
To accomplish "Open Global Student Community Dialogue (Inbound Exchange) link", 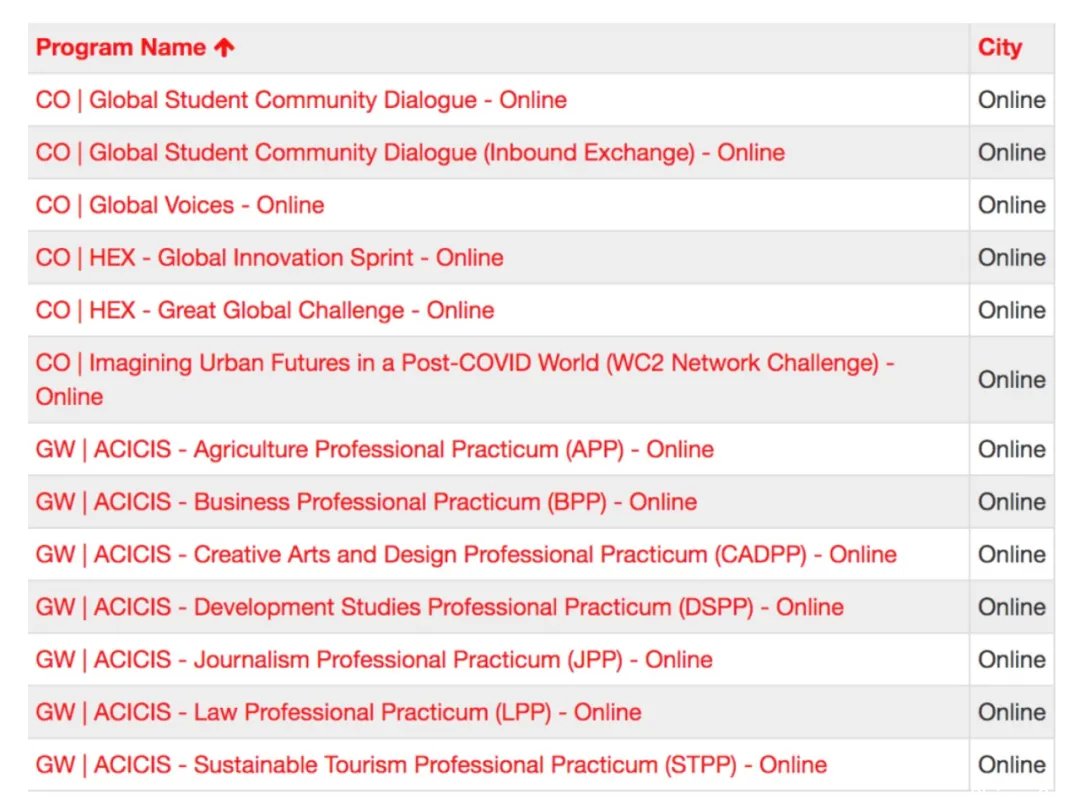I will tap(410, 152).
